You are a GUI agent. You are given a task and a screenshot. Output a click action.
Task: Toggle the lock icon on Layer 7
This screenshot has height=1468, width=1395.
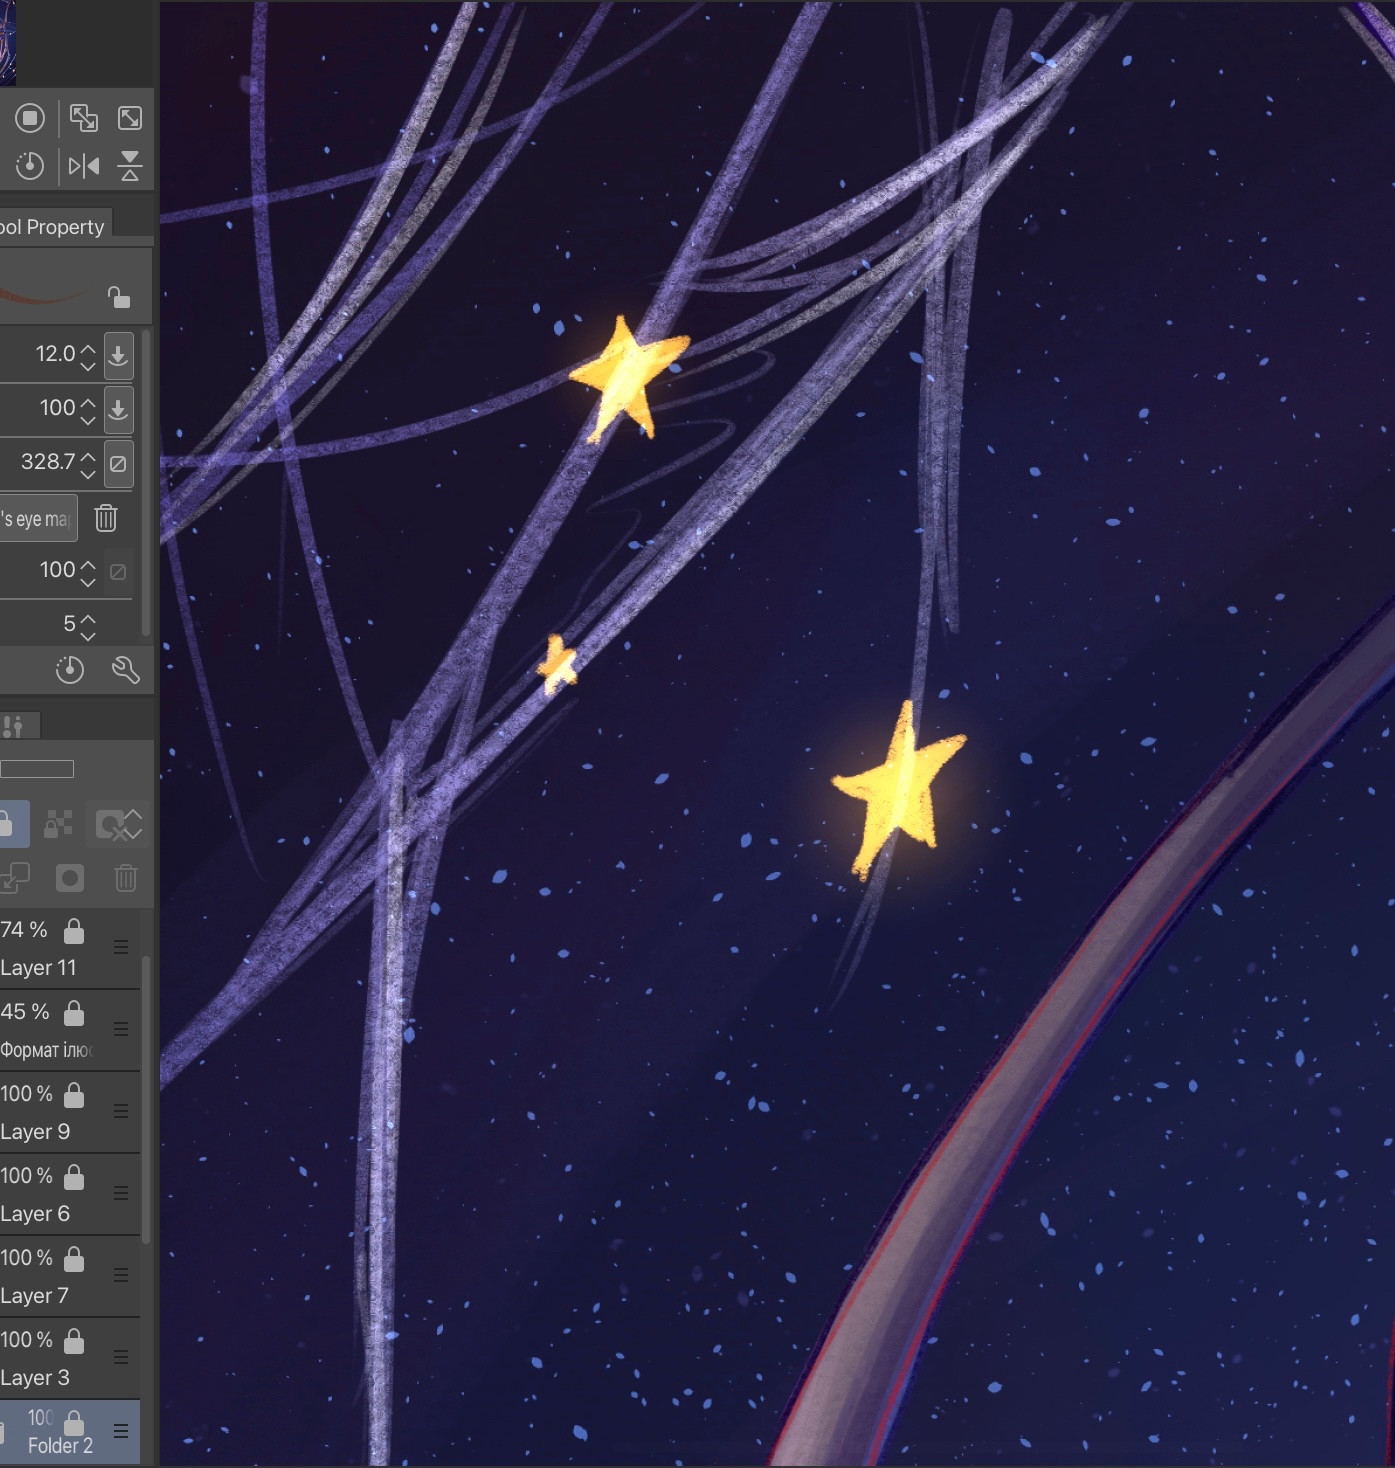[74, 1259]
